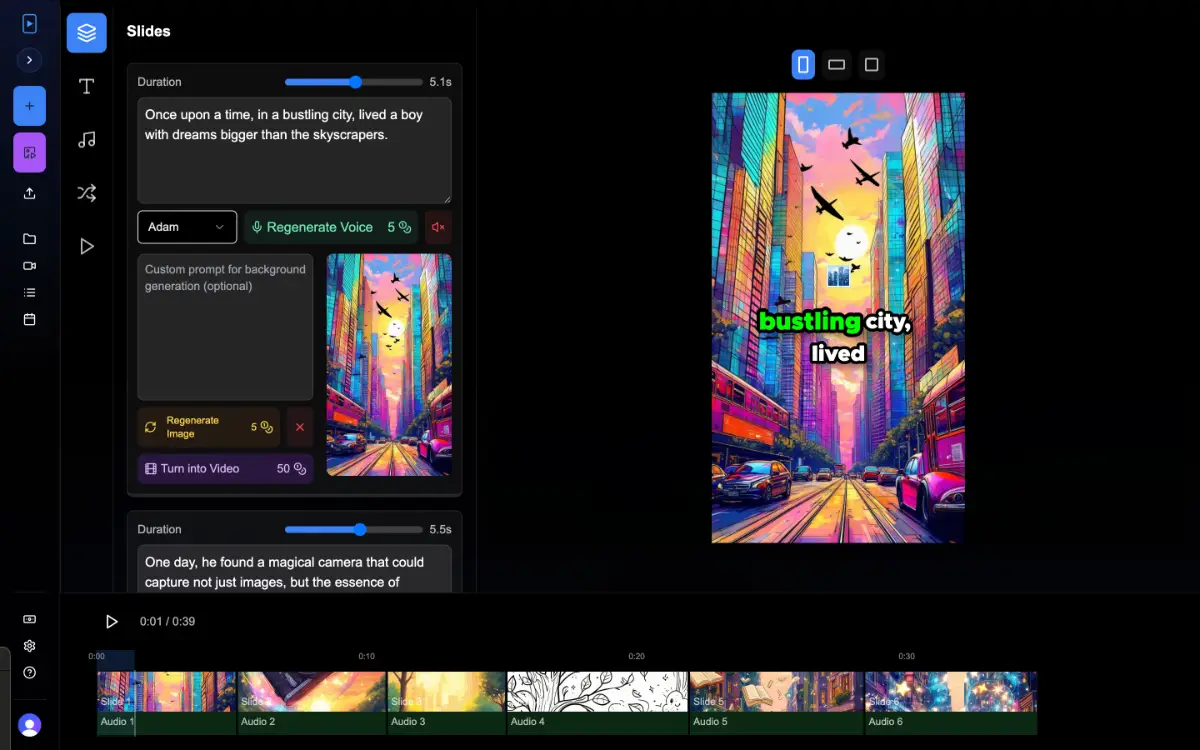Select the Text tool icon
Screen dimensions: 1200x750
(x=87, y=86)
